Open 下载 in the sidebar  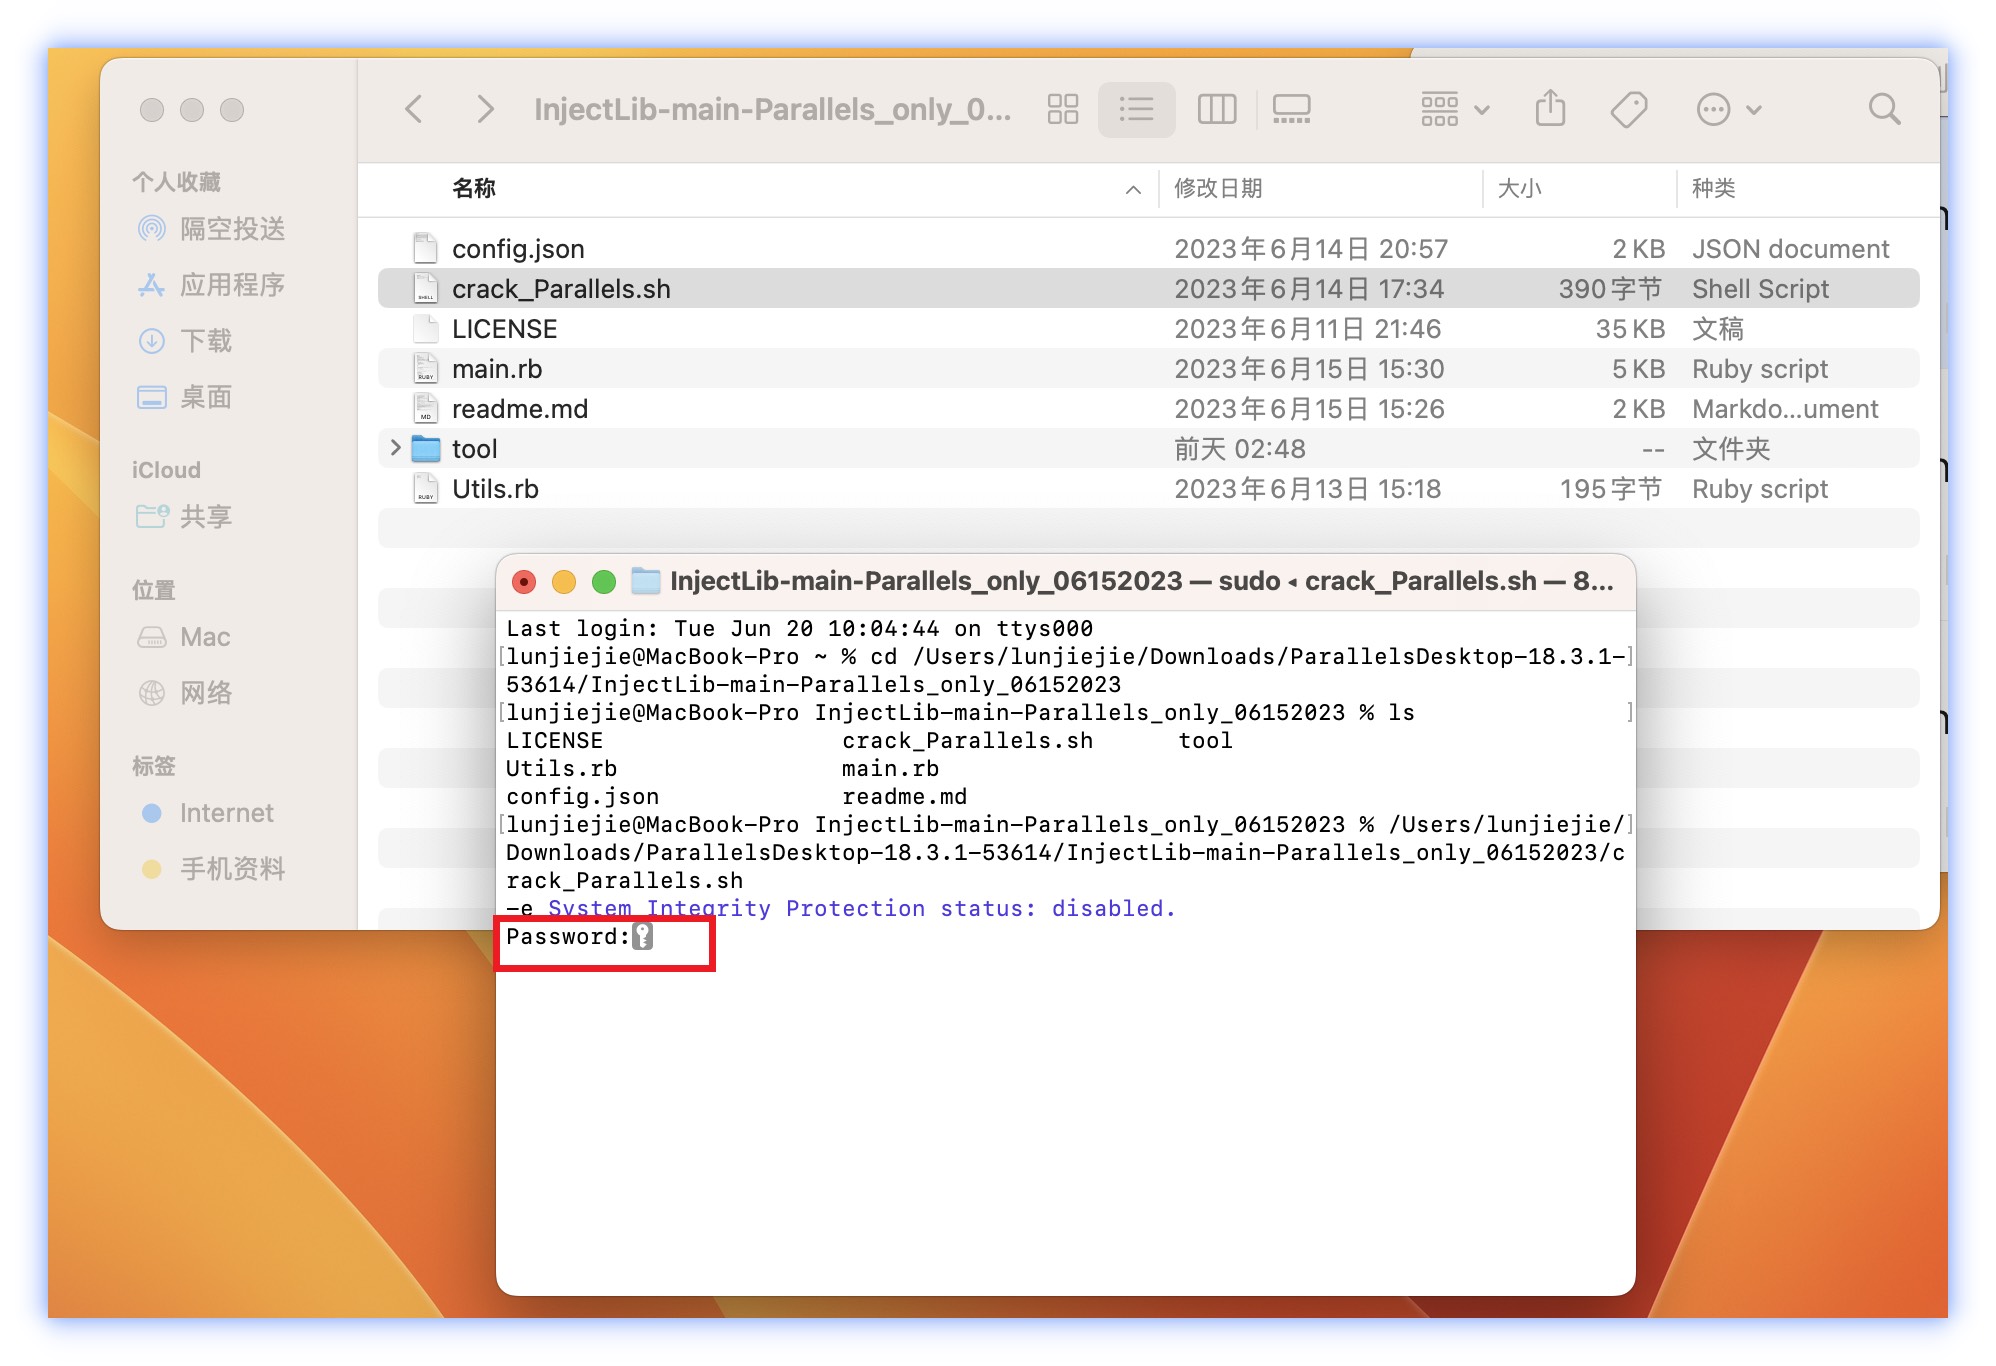[206, 341]
